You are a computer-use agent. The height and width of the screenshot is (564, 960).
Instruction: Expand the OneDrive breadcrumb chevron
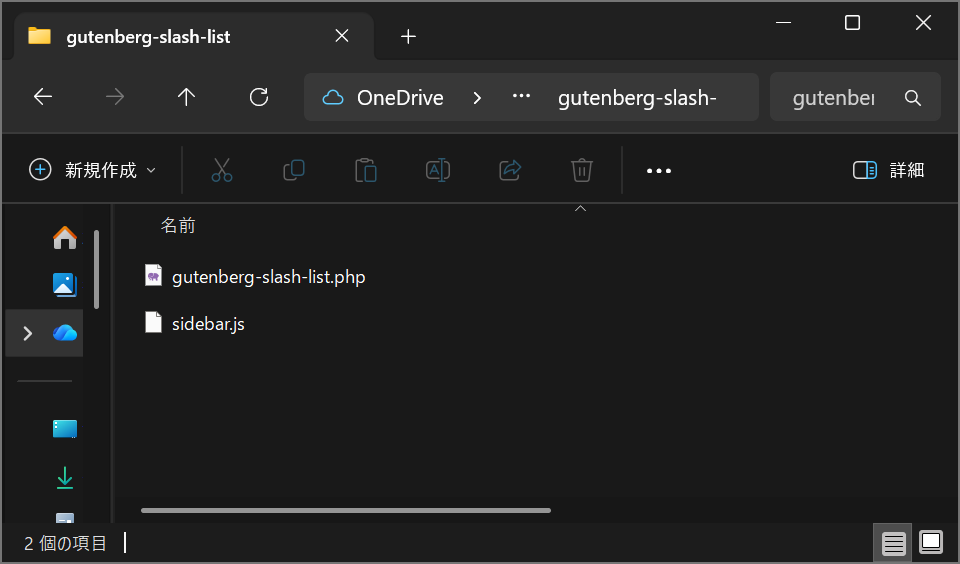477,97
